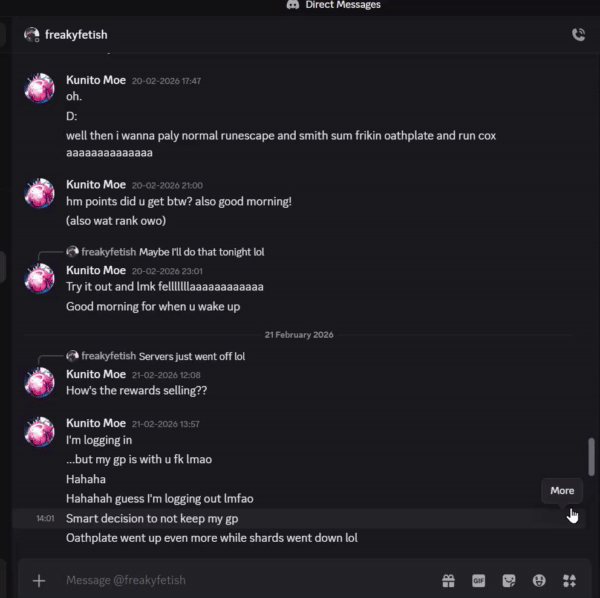Image resolution: width=600 pixels, height=598 pixels.
Task: Open the Apps launcher icon
Action: 569,580
